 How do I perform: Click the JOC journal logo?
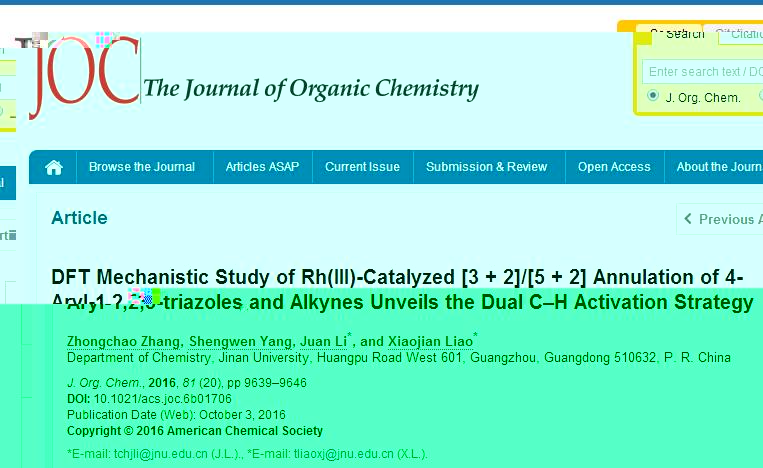click(x=85, y=77)
